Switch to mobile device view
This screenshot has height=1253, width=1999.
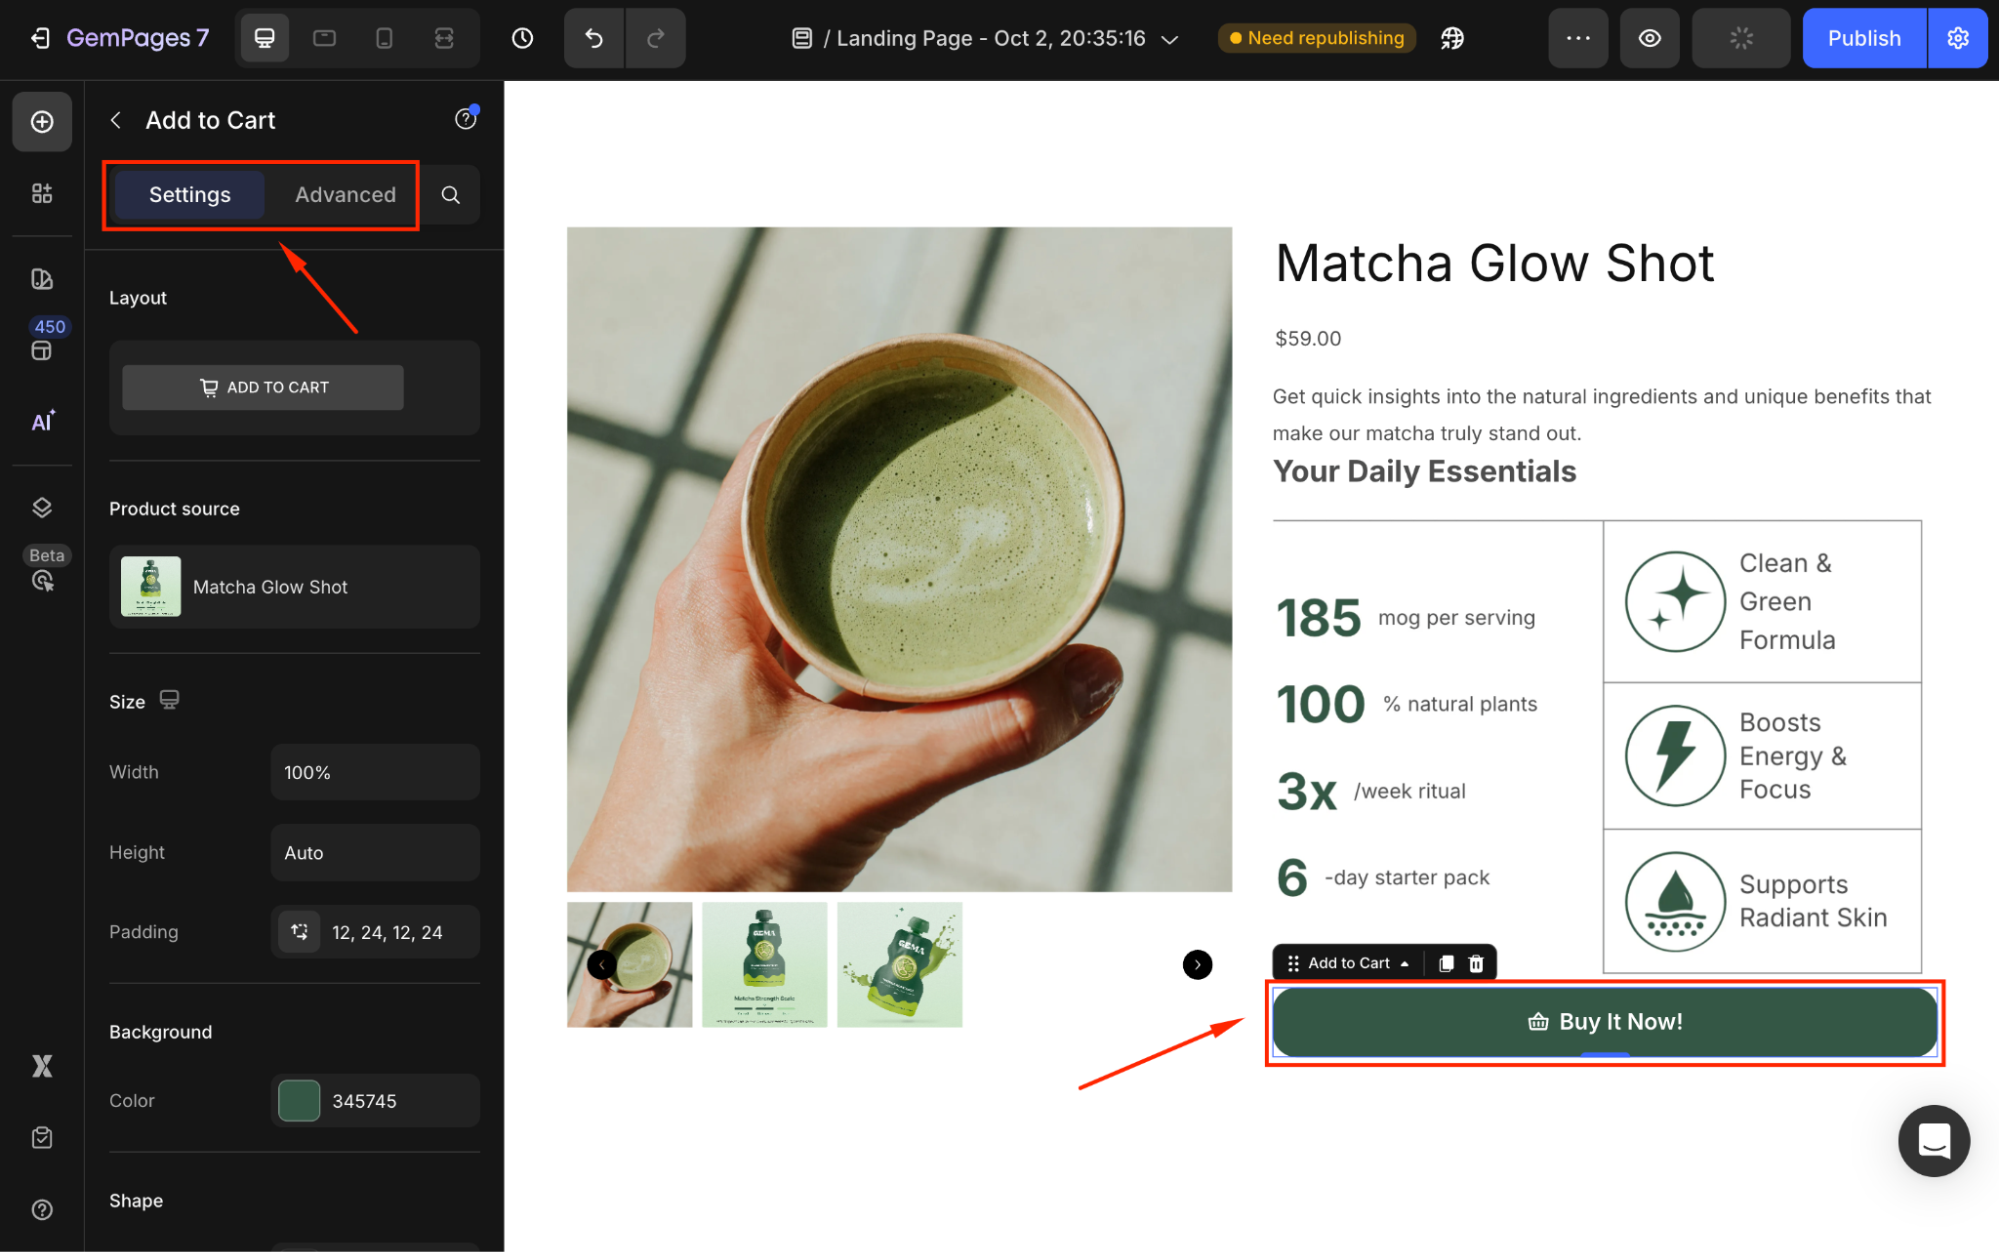[x=384, y=38]
